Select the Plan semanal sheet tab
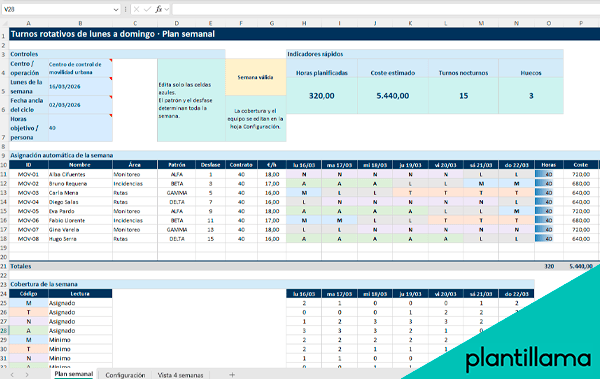The width and height of the screenshot is (600, 379). click(x=73, y=374)
